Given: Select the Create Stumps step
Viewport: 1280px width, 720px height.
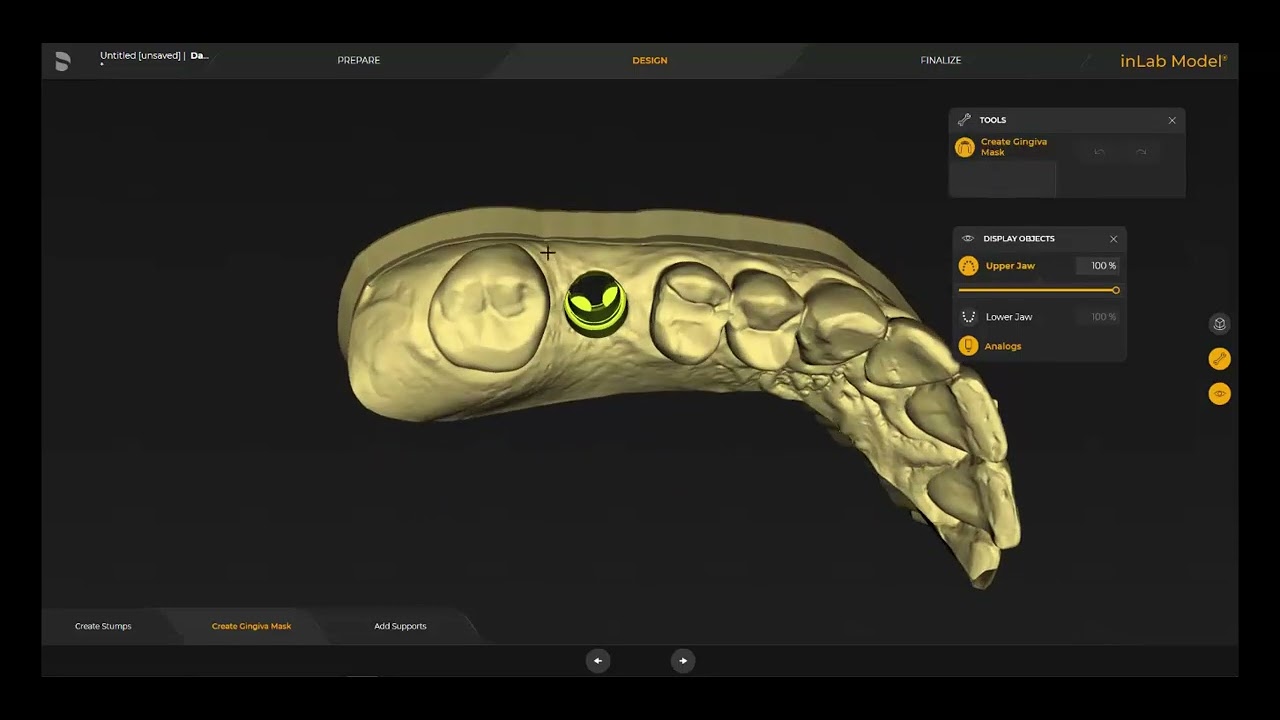Looking at the screenshot, I should [103, 626].
